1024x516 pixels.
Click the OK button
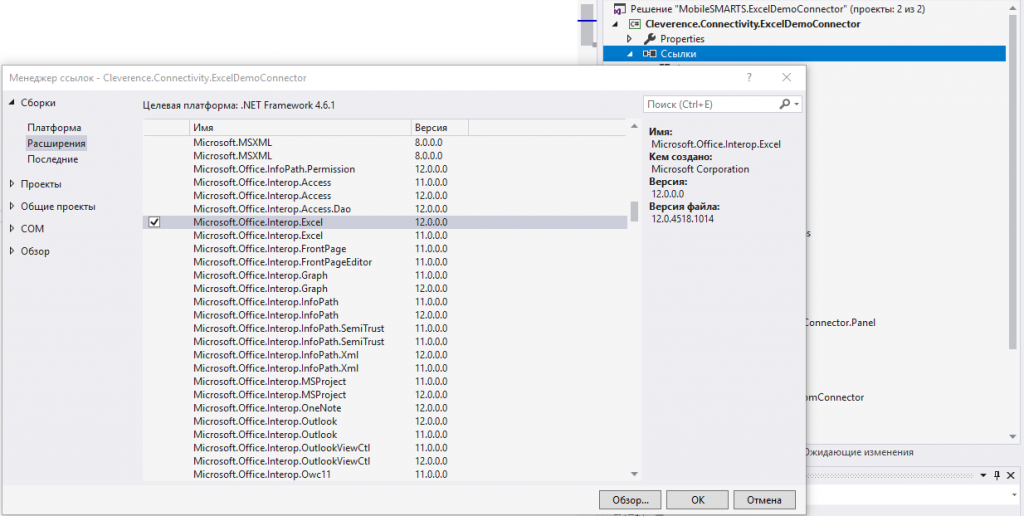[697, 500]
